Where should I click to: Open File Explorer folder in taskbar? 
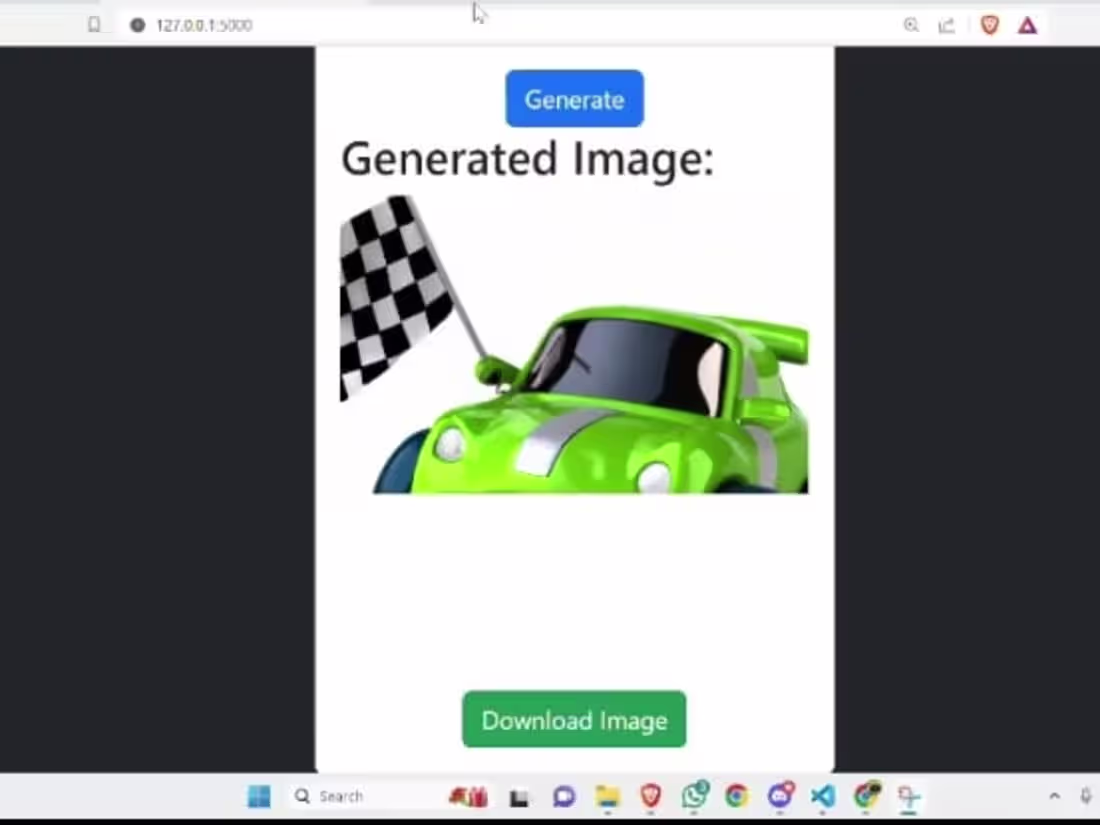point(608,797)
